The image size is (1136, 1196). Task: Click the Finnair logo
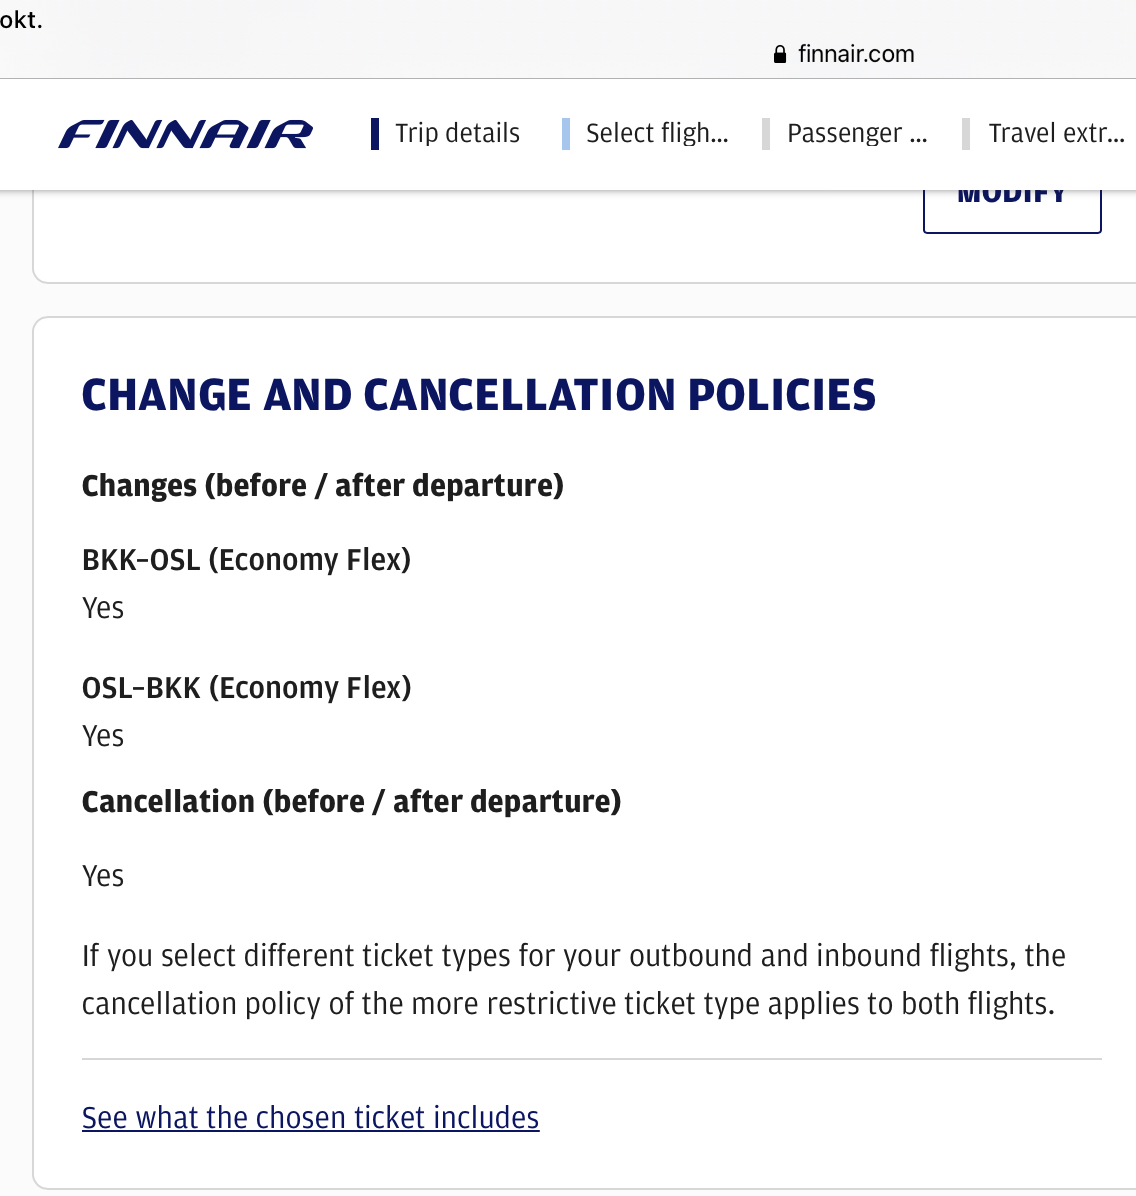tap(185, 134)
